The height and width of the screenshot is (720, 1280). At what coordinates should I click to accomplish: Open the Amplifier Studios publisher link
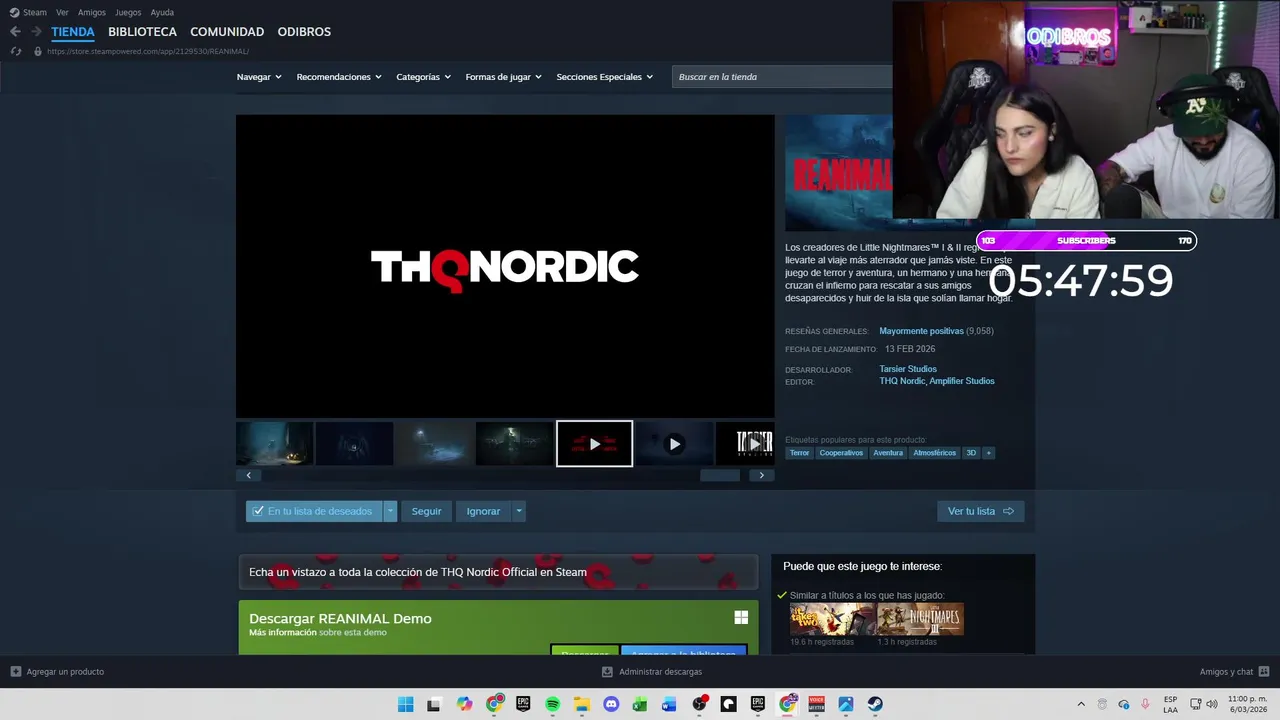(962, 381)
